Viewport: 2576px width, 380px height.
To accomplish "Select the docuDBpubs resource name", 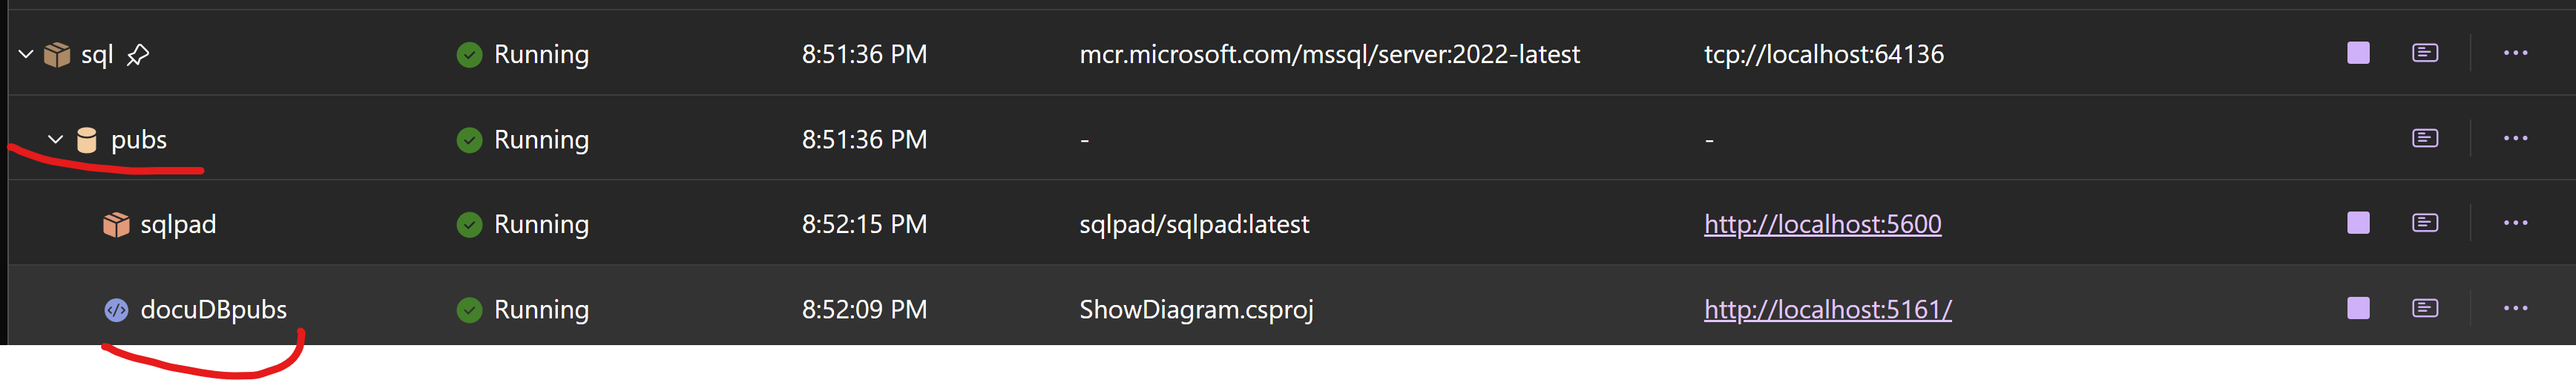I will point(213,310).
